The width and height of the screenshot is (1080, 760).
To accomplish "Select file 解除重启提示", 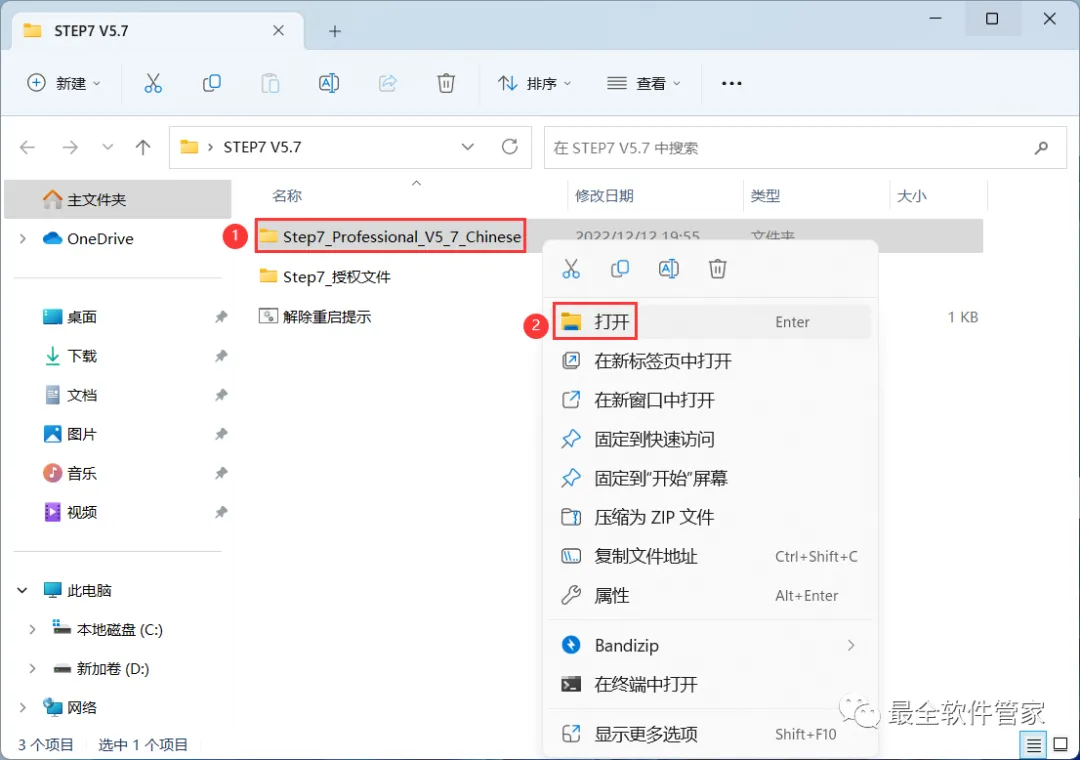I will 315,317.
